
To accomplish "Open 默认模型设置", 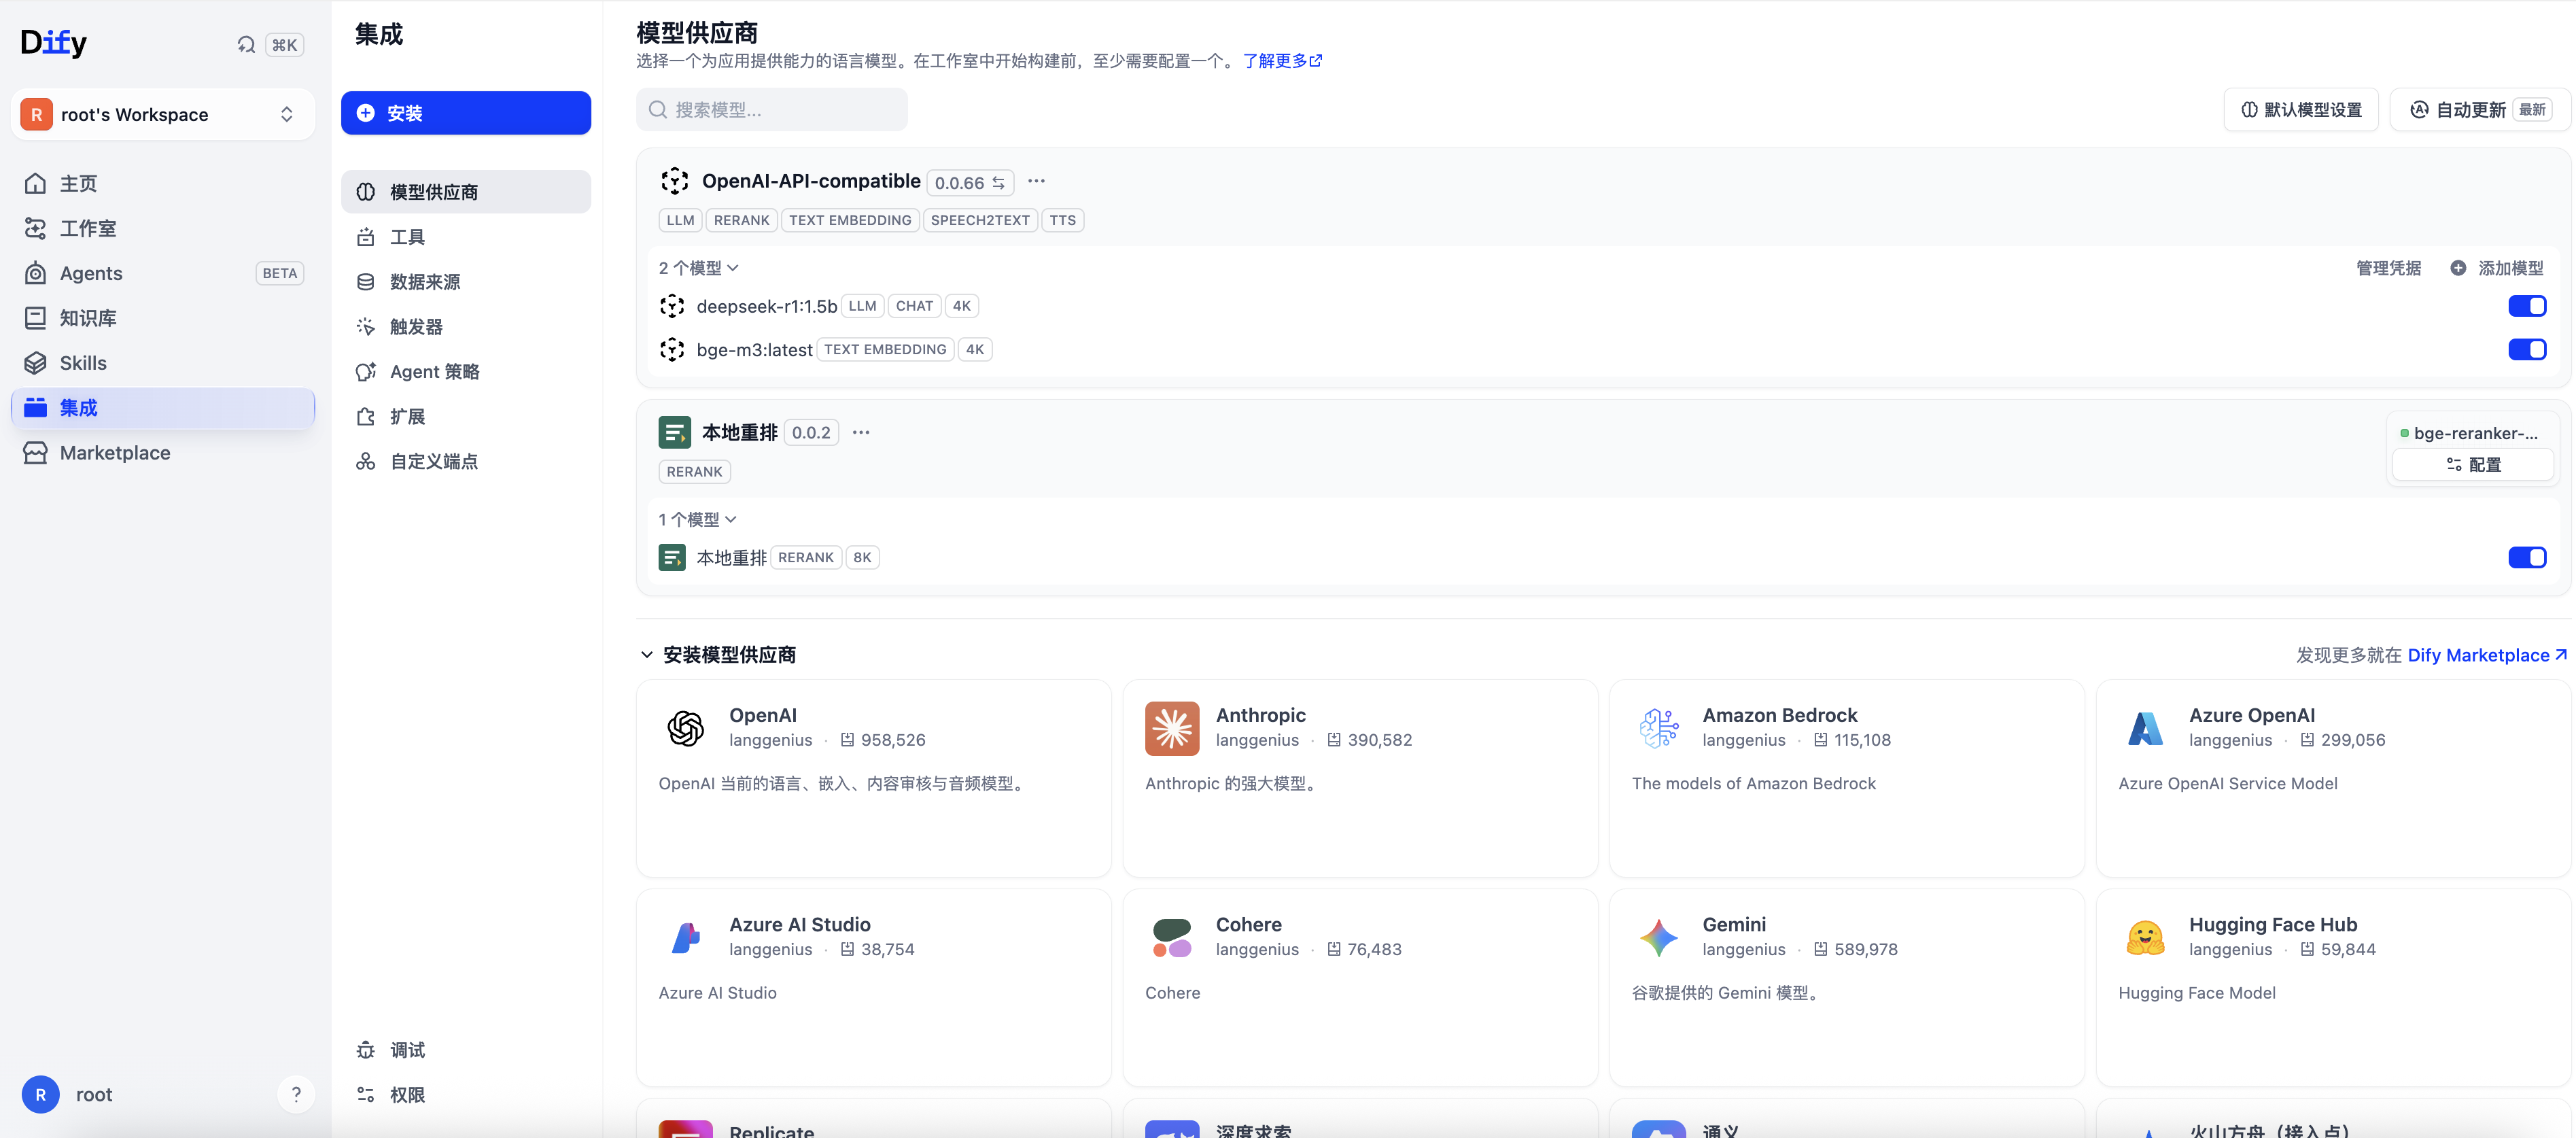I will (x=2301, y=109).
